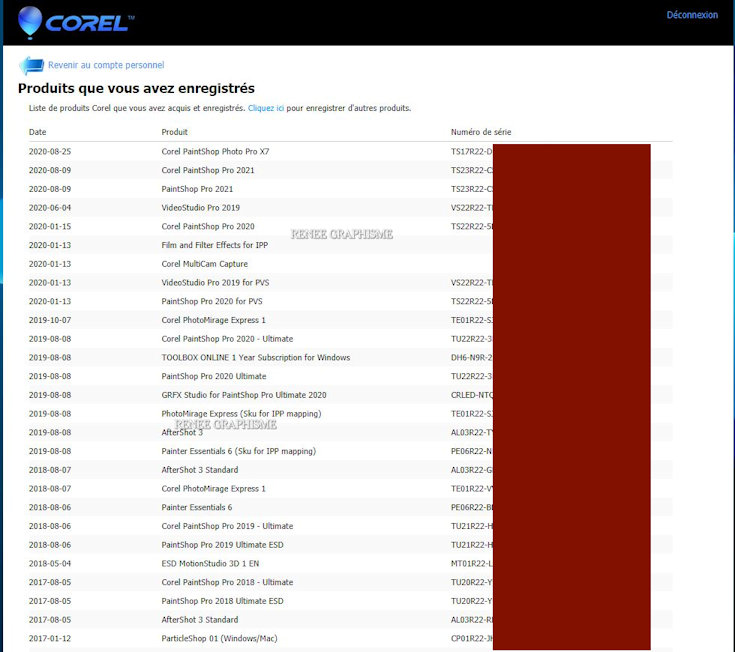735x652 pixels.
Task: Click Corel PaintShop Pro 2018 - Ultimate
Action: tap(227, 583)
